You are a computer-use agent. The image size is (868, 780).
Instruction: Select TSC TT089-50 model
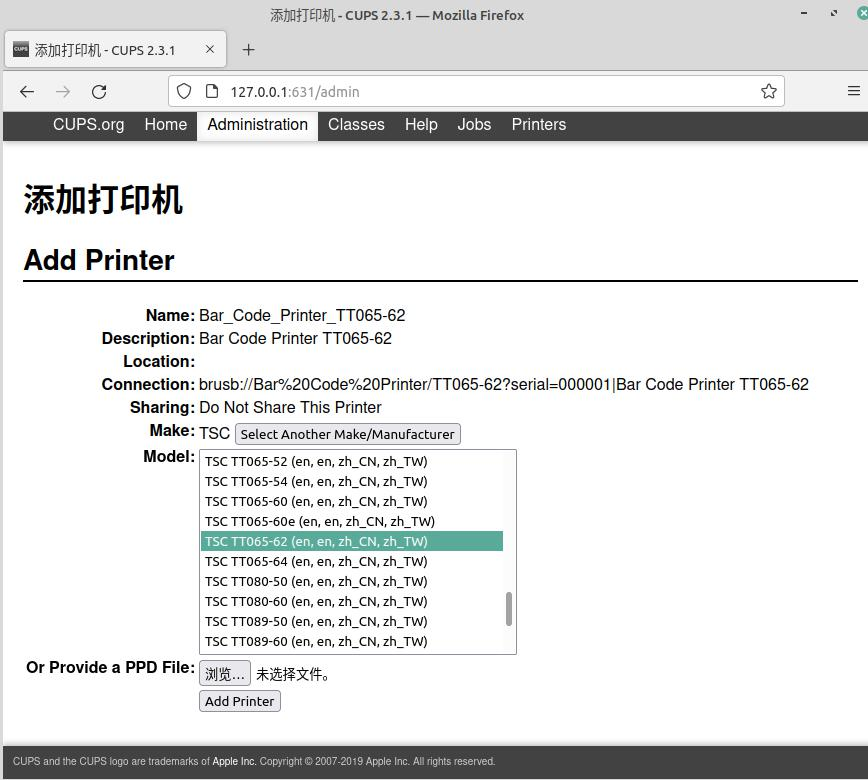(x=352, y=621)
